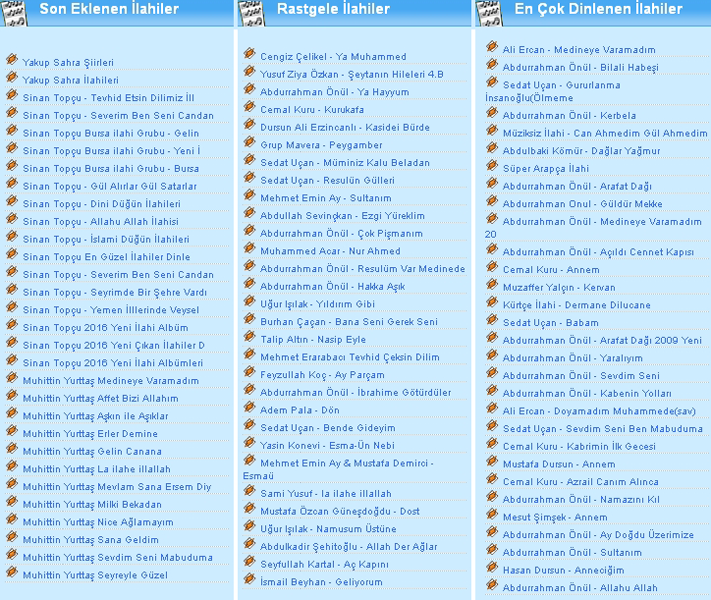Open Sinan Topçu Bursa ilahi Grubu - Gelin
Image resolution: width=711 pixels, height=600 pixels.
(111, 133)
